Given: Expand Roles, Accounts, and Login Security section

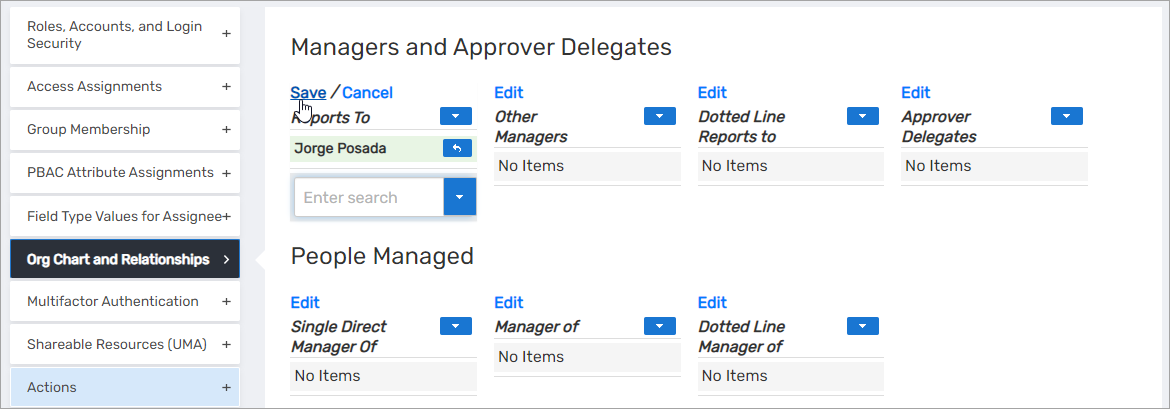Looking at the screenshot, I should pos(226,35).
